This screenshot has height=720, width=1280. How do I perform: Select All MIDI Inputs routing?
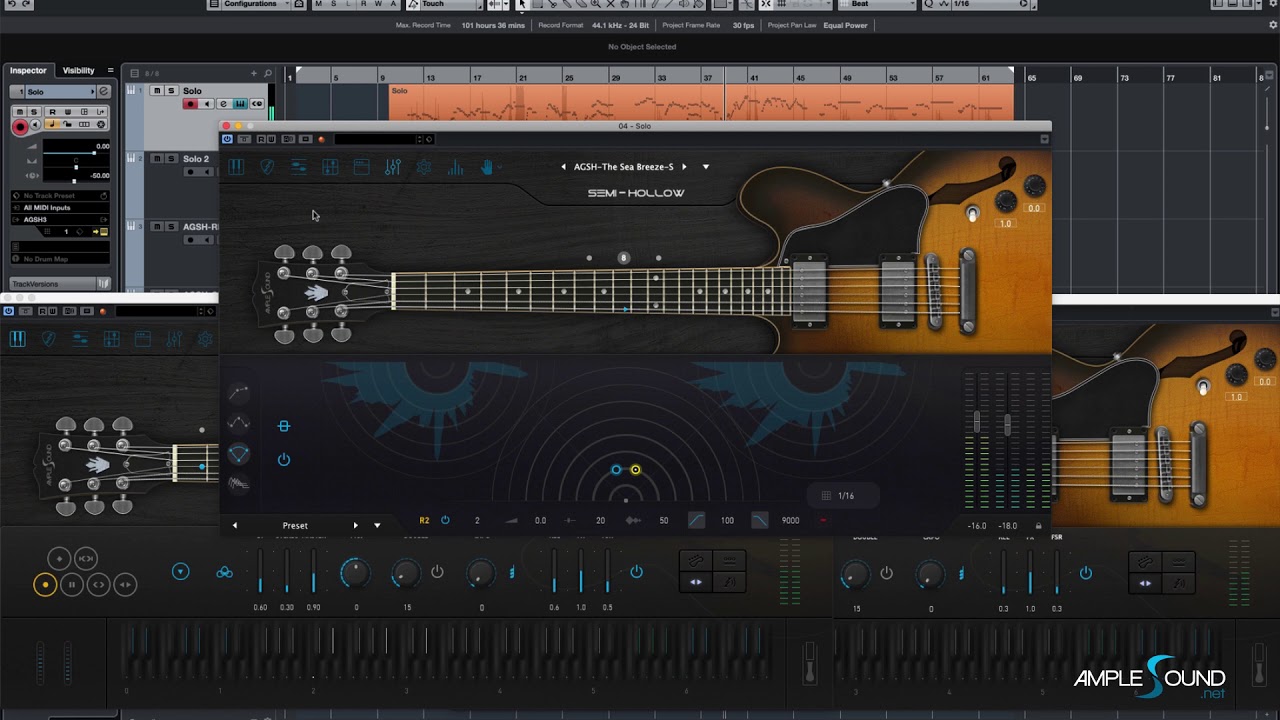pyautogui.click(x=60, y=208)
